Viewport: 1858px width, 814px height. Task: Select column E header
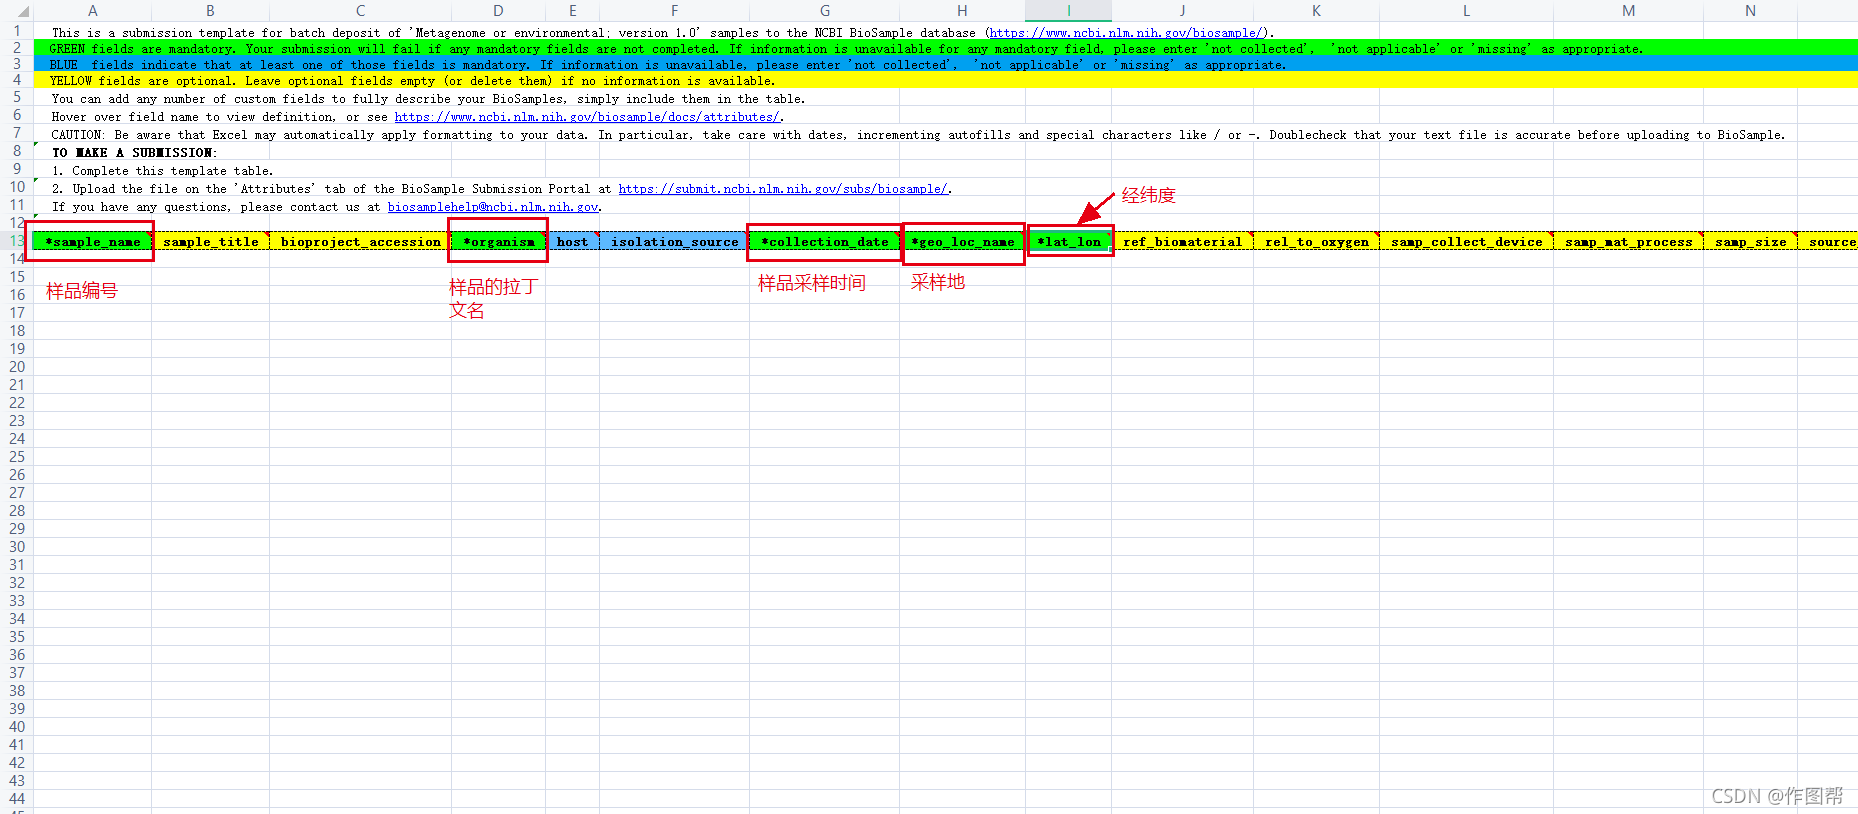(x=572, y=10)
